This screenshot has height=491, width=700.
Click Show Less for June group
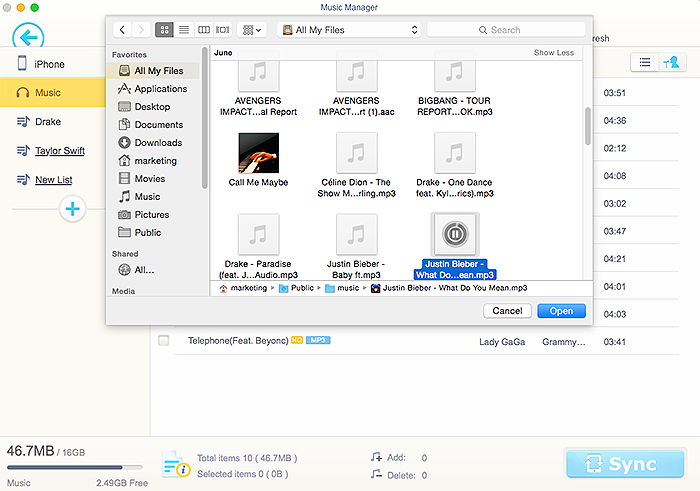click(554, 53)
